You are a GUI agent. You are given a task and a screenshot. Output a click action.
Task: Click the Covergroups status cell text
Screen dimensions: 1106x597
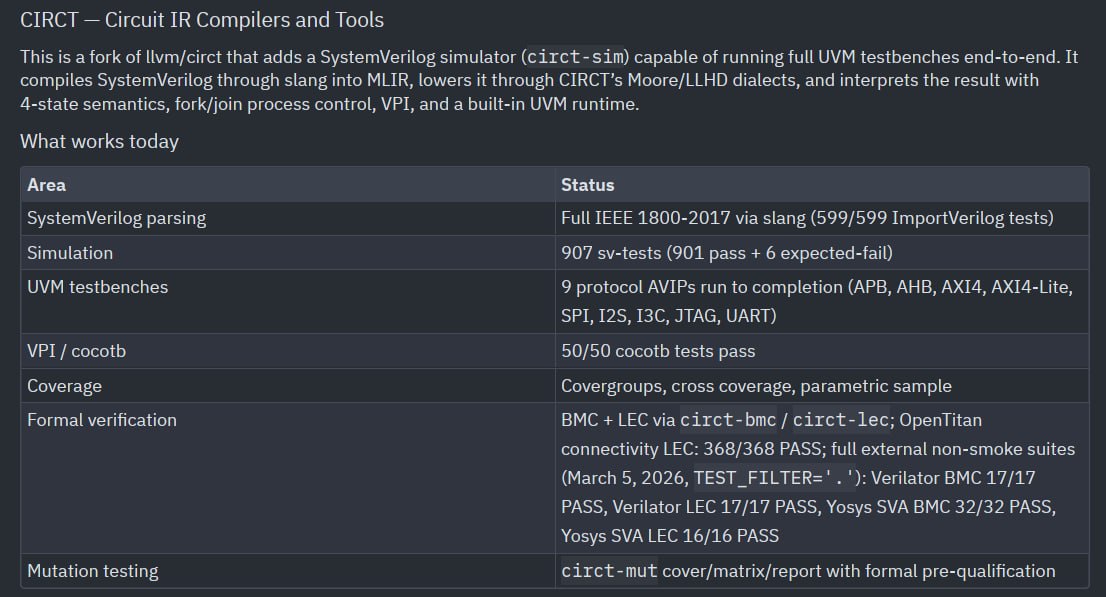click(x=756, y=386)
